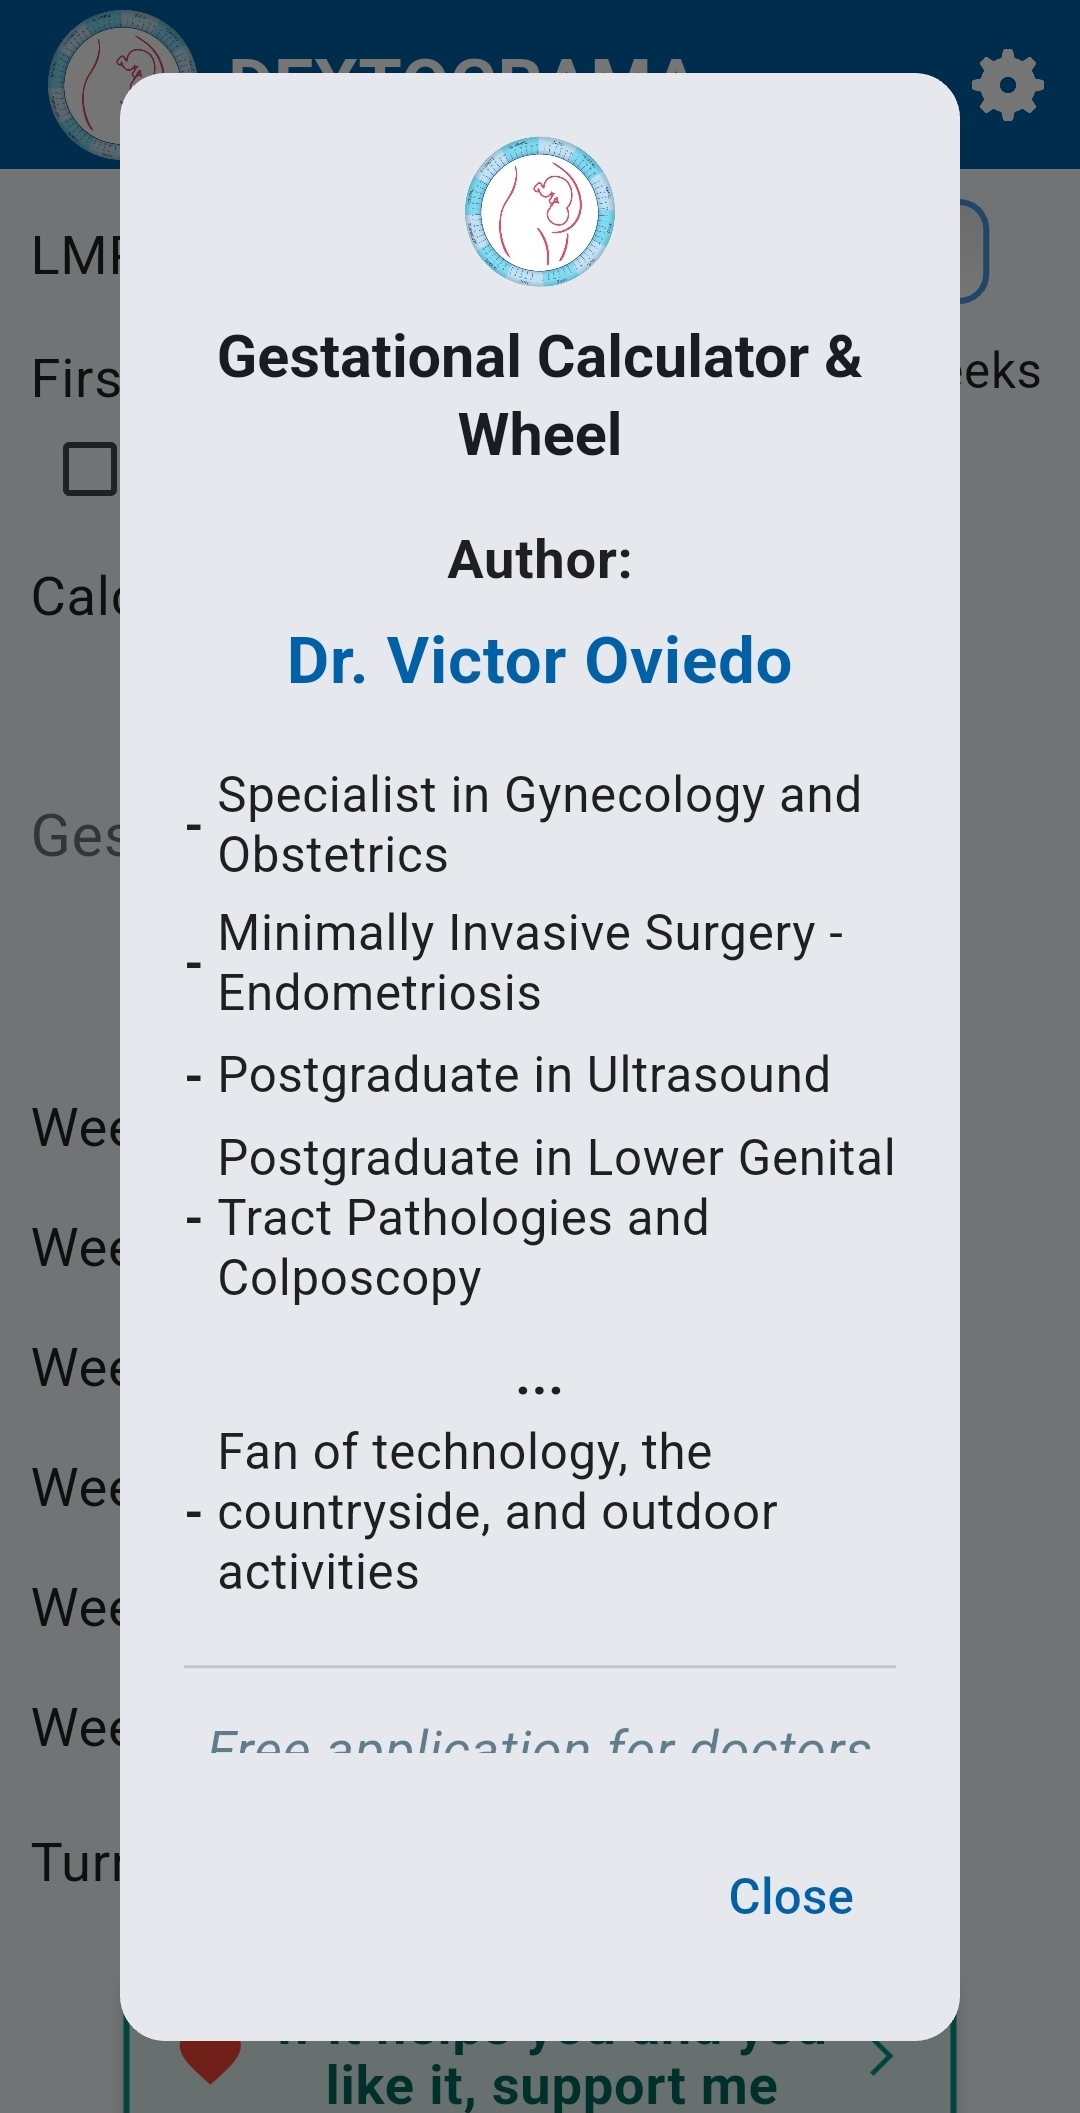Image resolution: width=1080 pixels, height=2113 pixels.
Task: Tap the "support me" banner text
Action: pos(551,2084)
